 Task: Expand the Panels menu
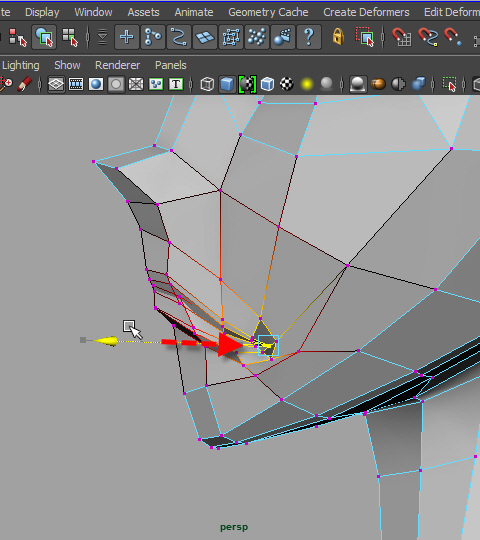[x=170, y=65]
